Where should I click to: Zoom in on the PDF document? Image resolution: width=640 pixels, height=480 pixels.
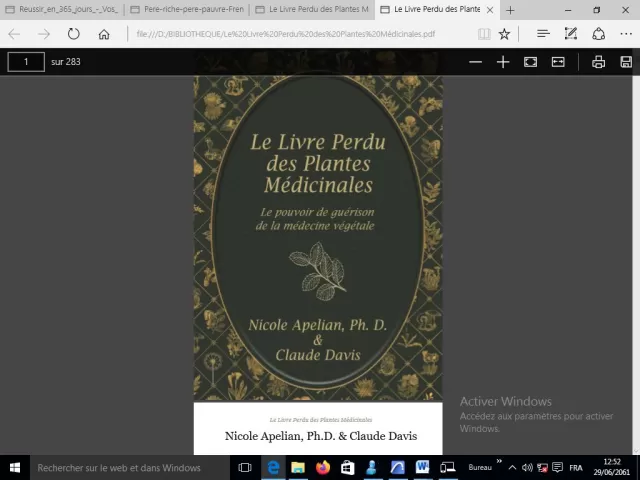point(503,62)
